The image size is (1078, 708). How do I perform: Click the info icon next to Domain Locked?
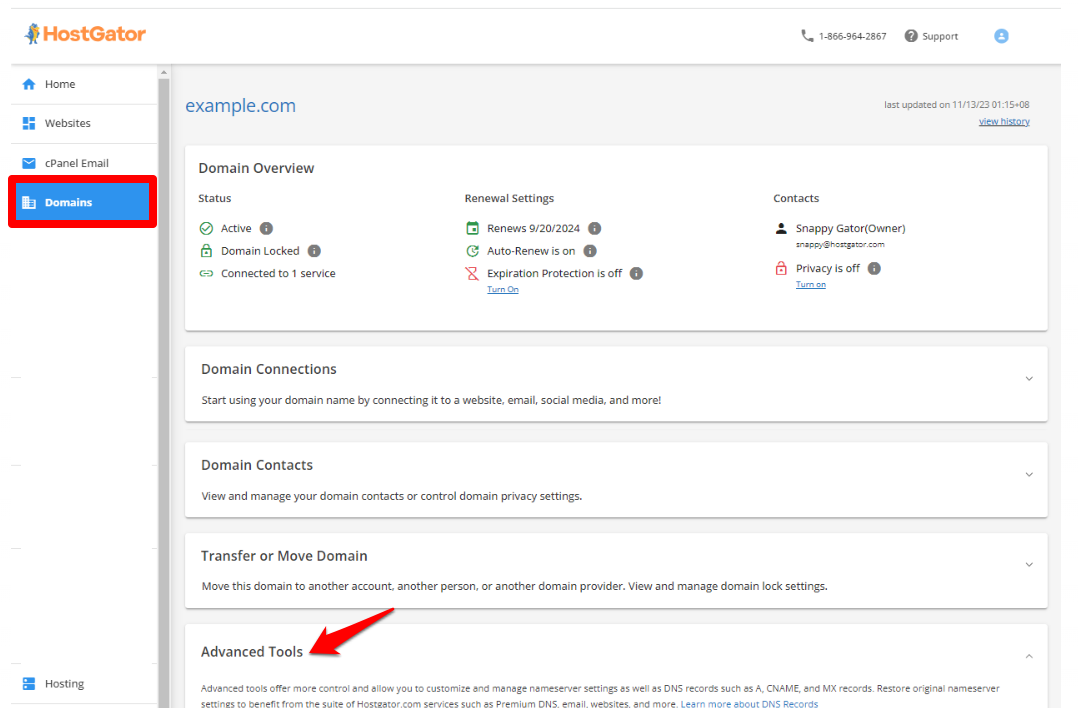tap(314, 251)
